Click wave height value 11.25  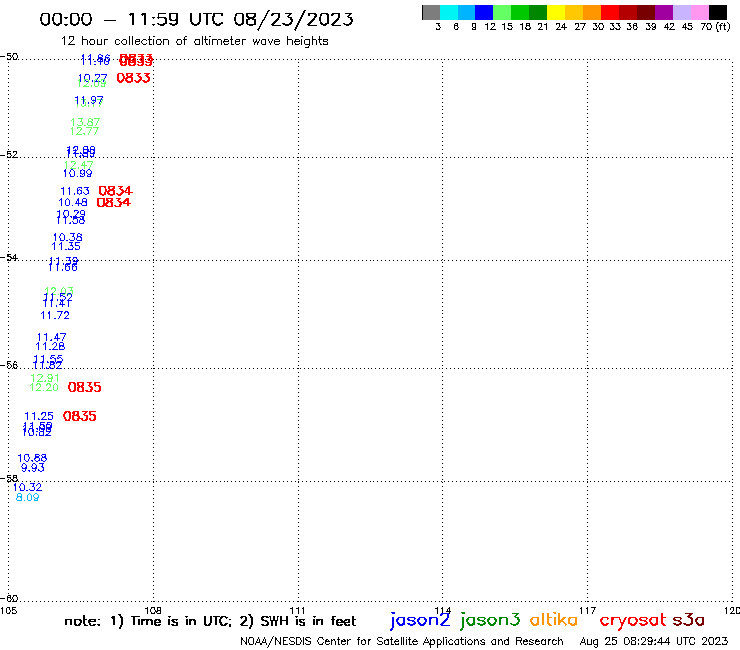click(x=39, y=416)
